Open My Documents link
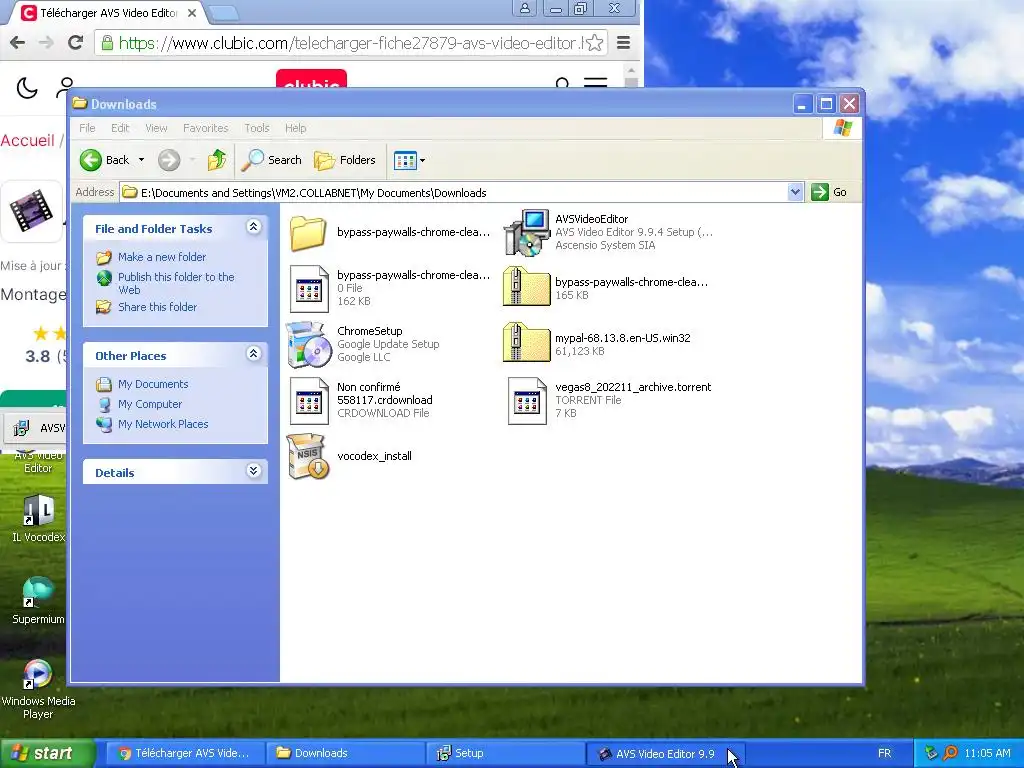This screenshot has height=768, width=1024. coord(153,384)
